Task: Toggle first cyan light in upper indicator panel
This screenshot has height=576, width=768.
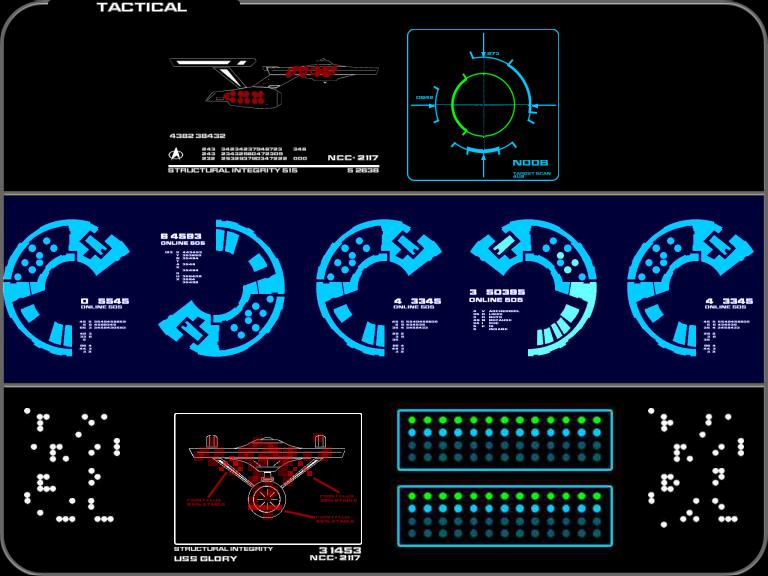Action: 412,433
